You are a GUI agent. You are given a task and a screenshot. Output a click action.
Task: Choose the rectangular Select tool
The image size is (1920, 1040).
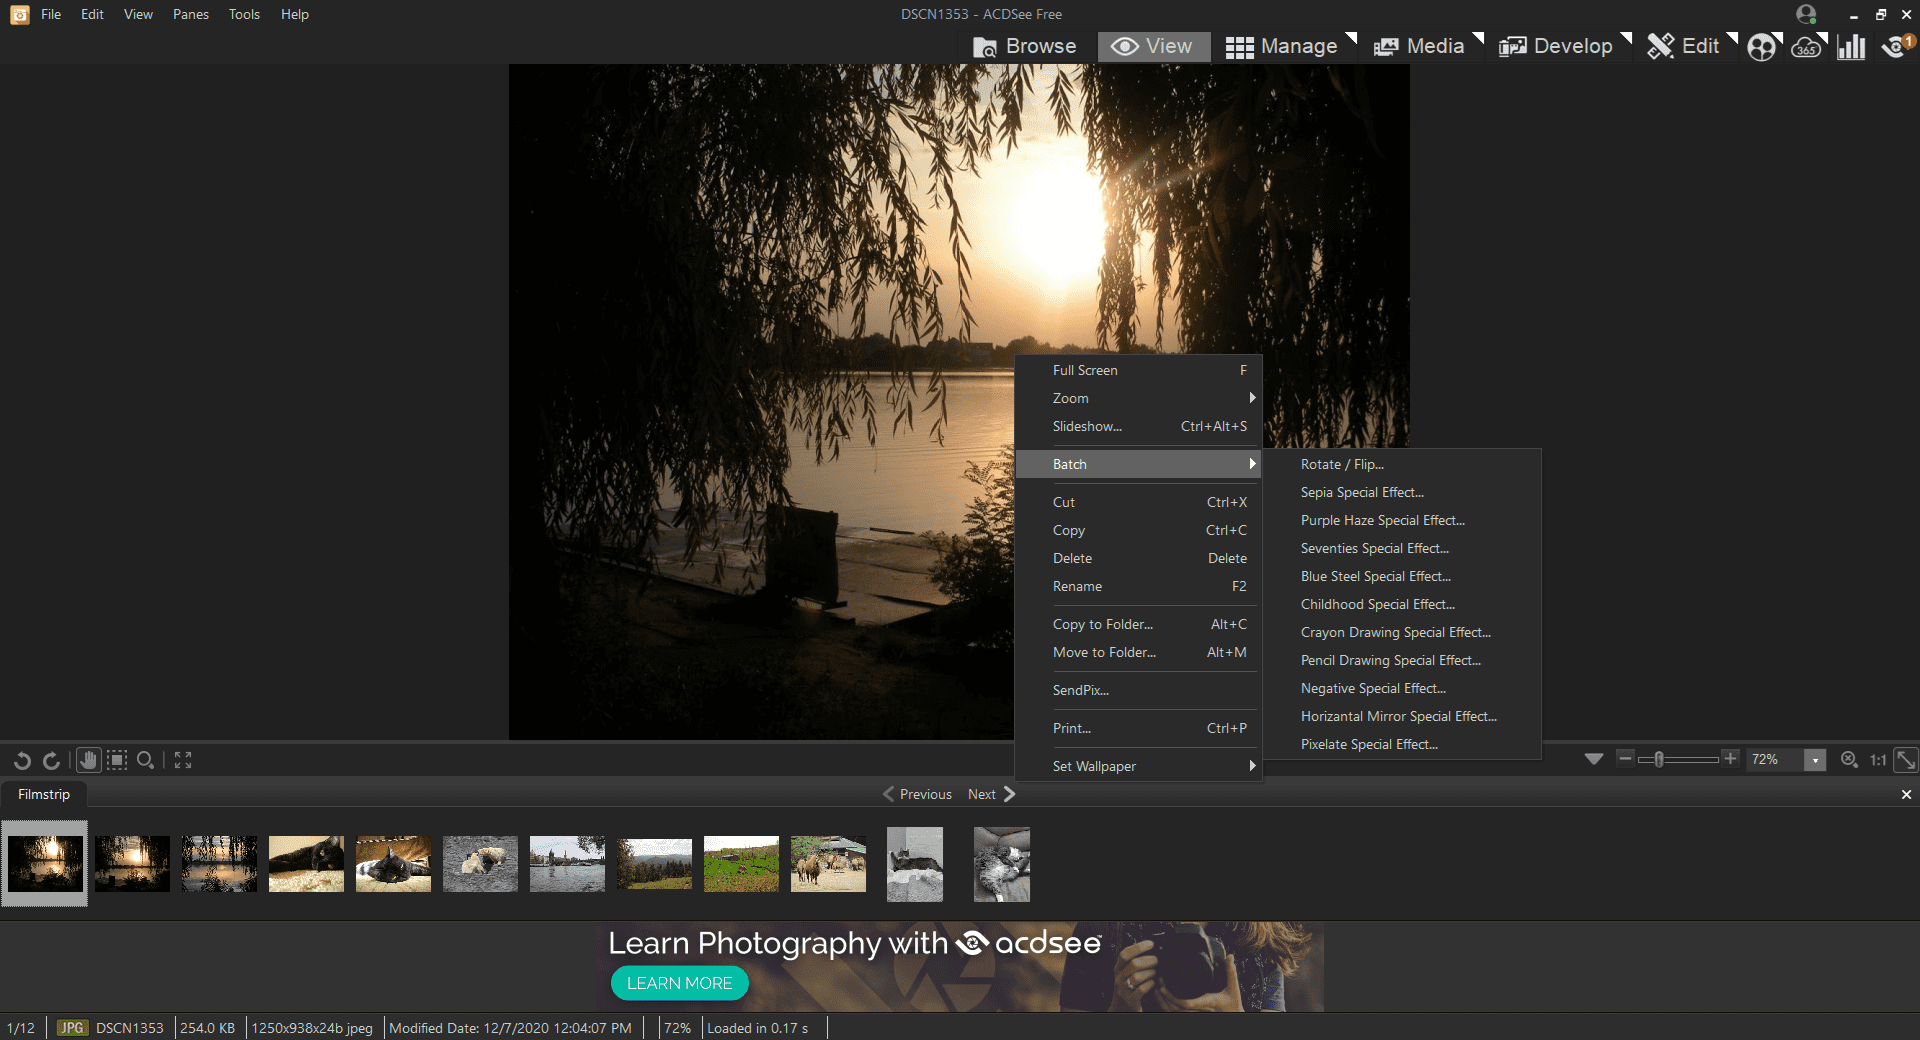[x=117, y=761]
